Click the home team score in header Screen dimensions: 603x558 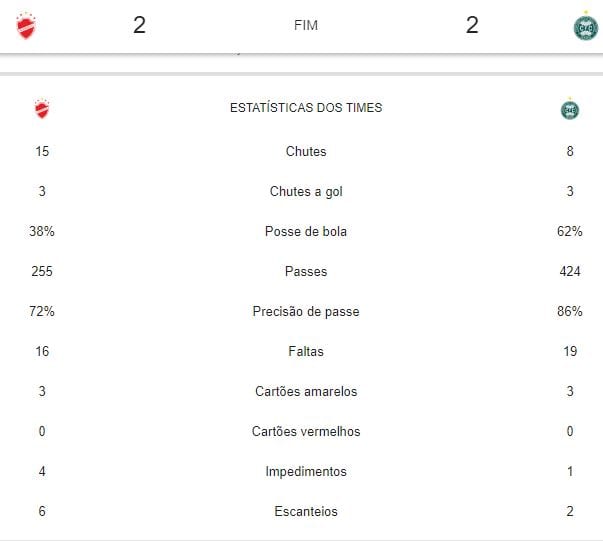tap(139, 26)
